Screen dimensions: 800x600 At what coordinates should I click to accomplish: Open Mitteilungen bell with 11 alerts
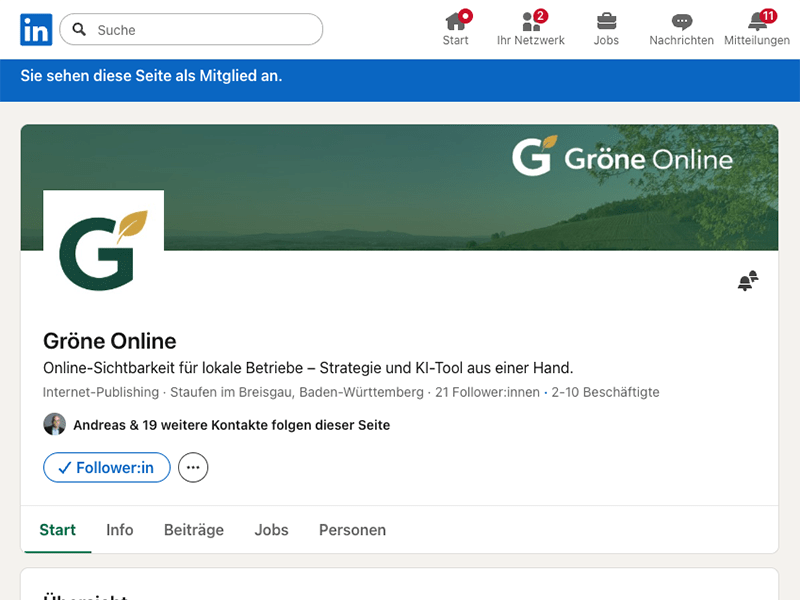click(757, 29)
